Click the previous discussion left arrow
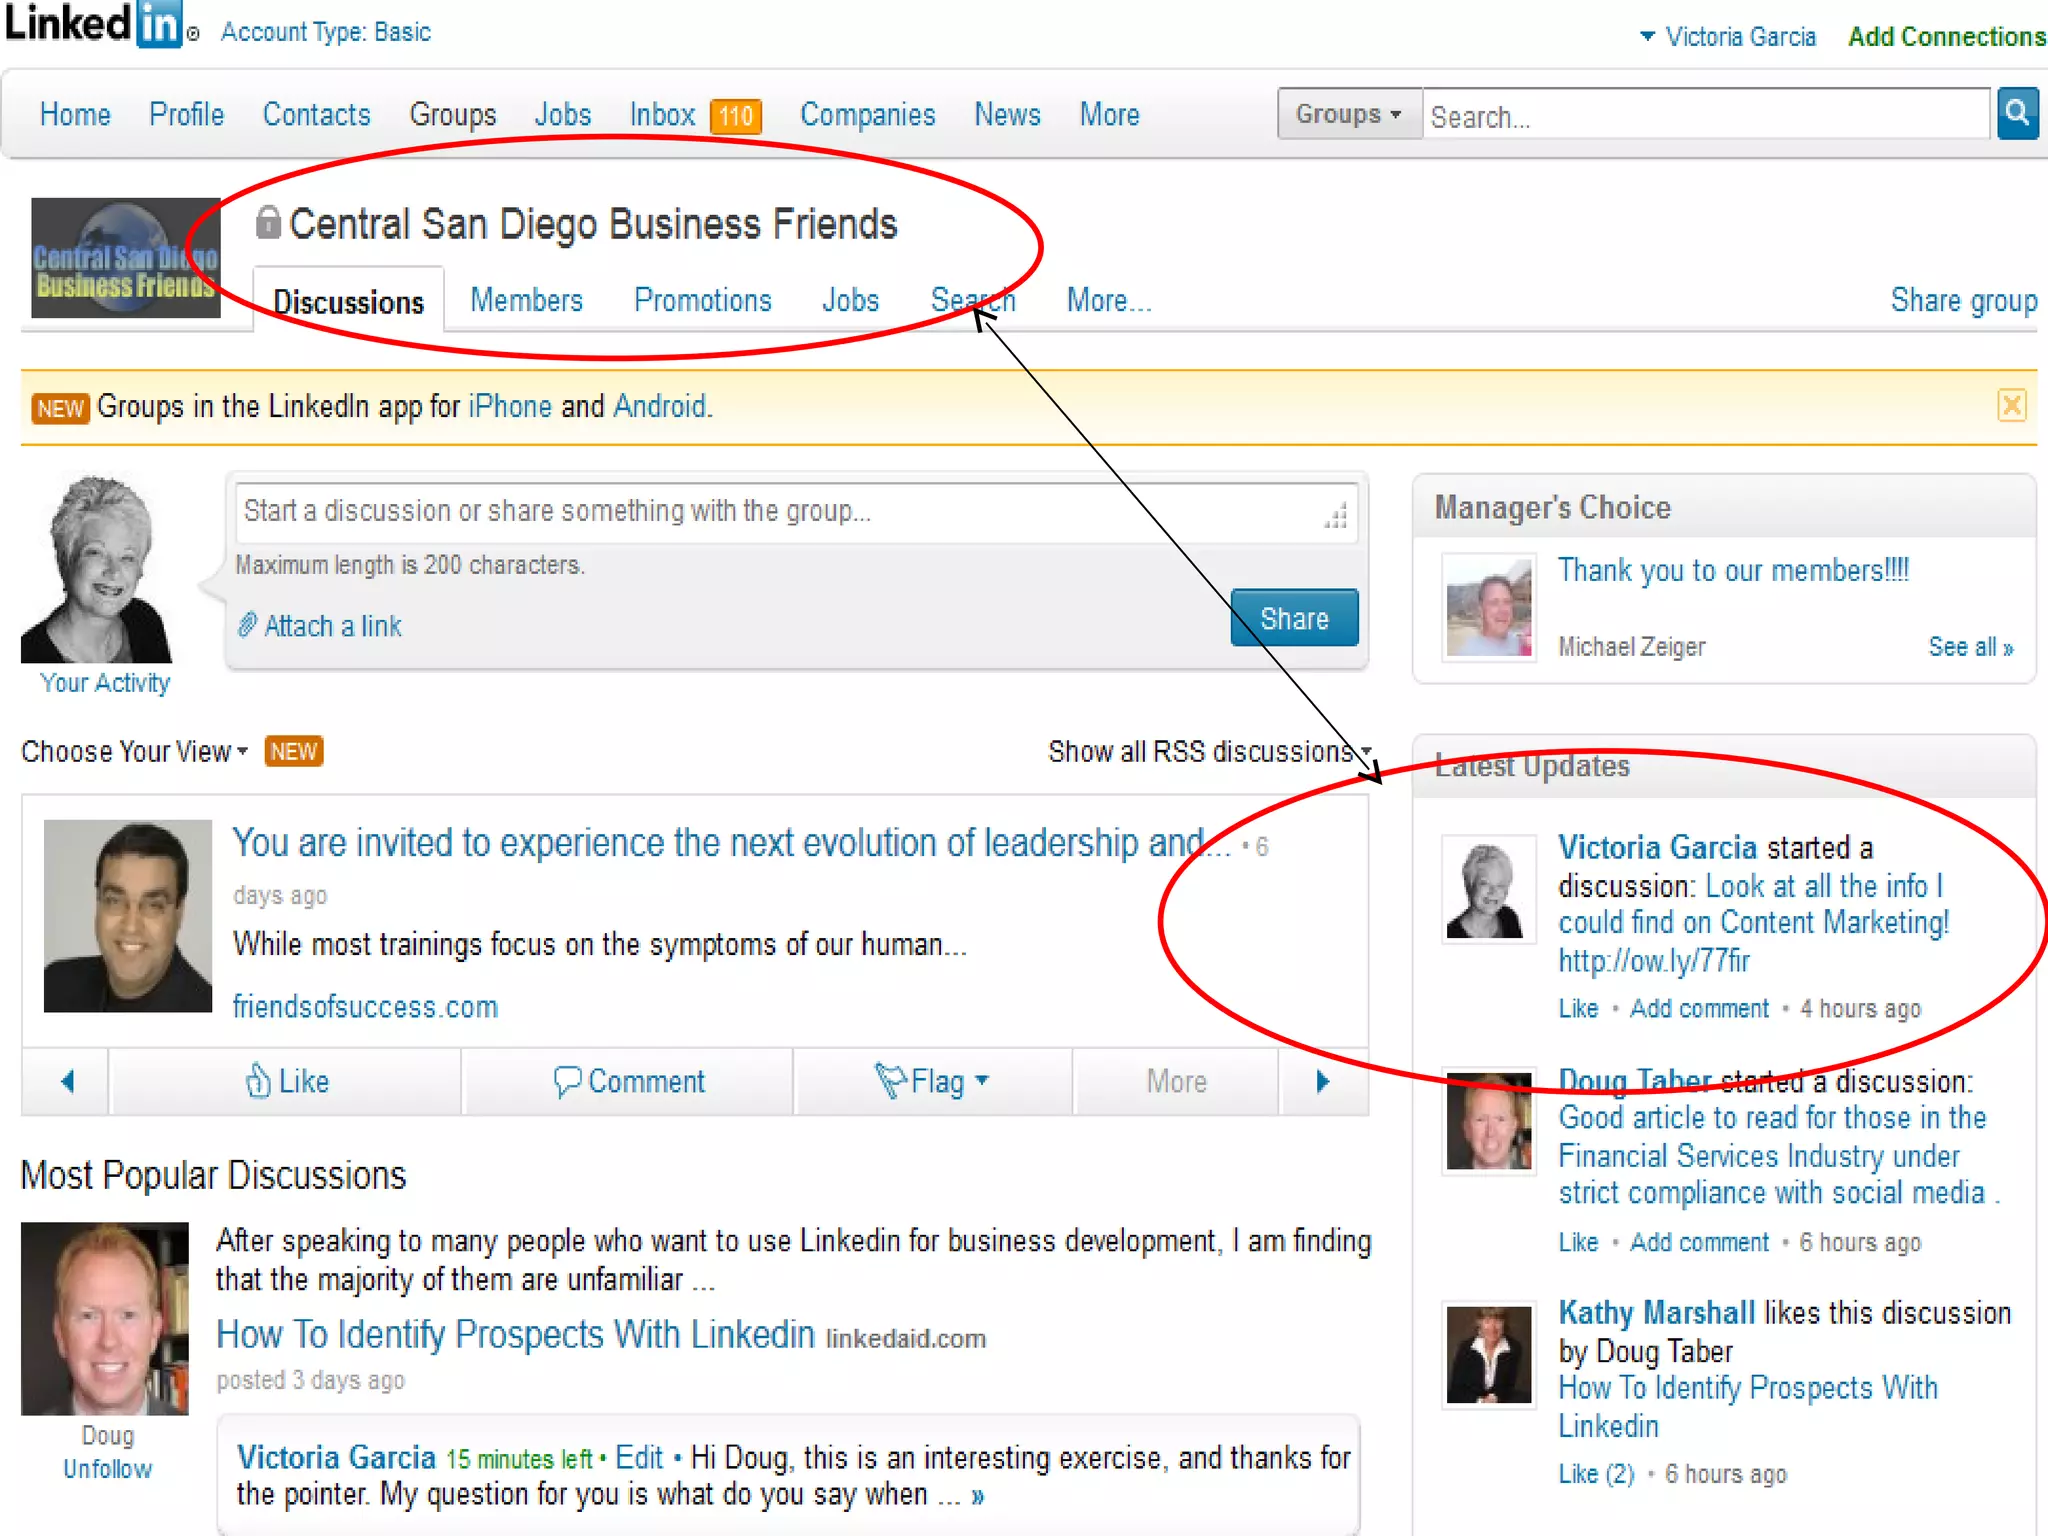Screen dimensions: 2048x1536 pos(67,1081)
